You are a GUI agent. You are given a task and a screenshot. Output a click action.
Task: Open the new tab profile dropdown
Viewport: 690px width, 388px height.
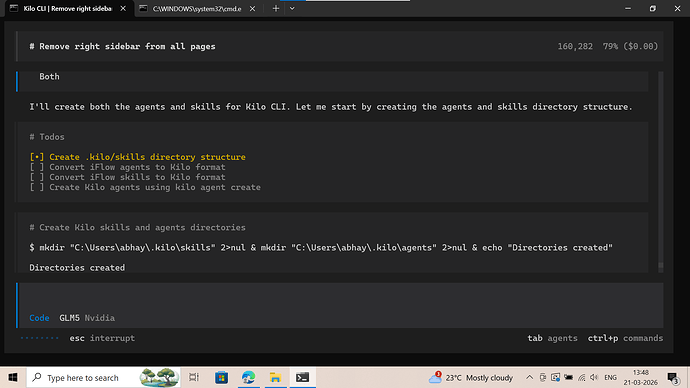click(x=292, y=8)
